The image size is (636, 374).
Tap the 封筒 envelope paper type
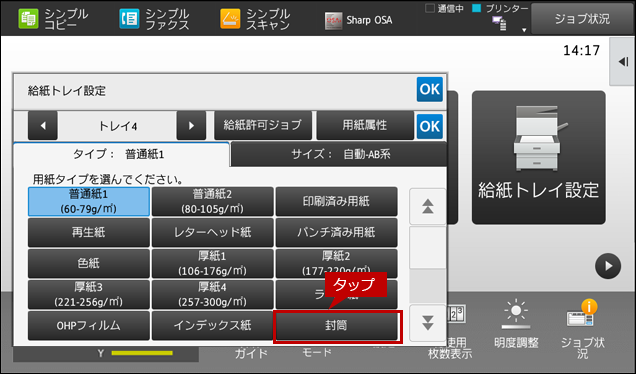[336, 325]
